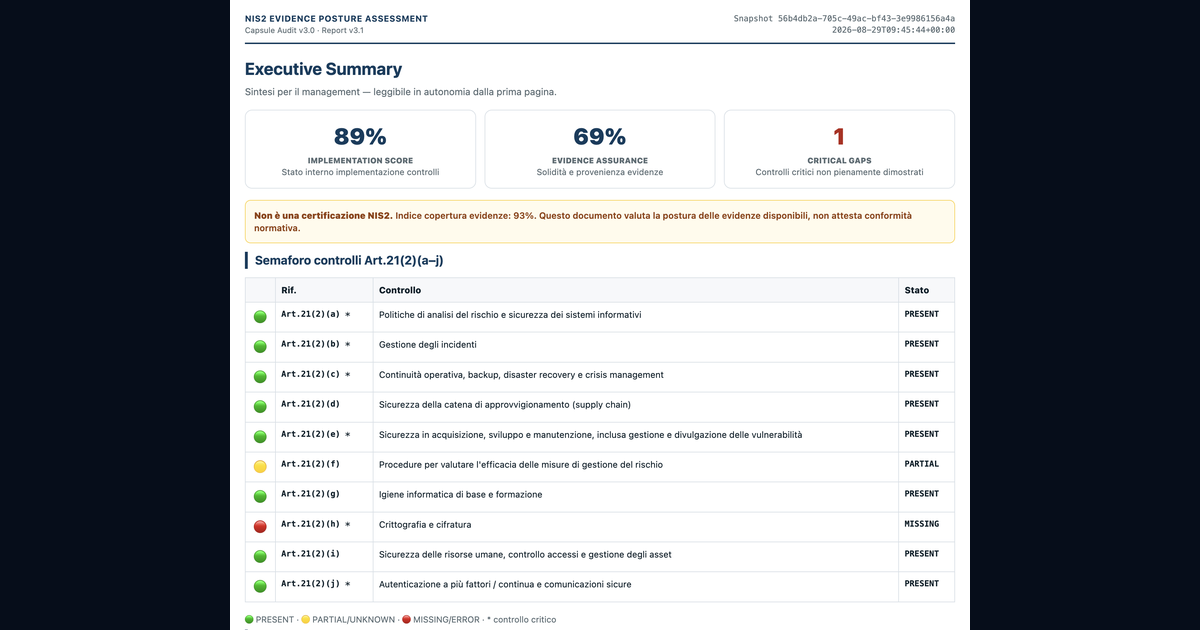This screenshot has width=1200, height=630.
Task: Select the 89% Implementation Score card
Action: click(x=360, y=149)
